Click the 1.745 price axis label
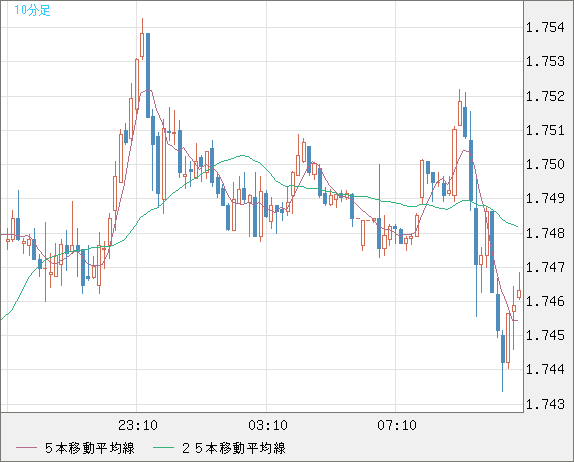Screen dimensions: 574x462 pos(545,335)
